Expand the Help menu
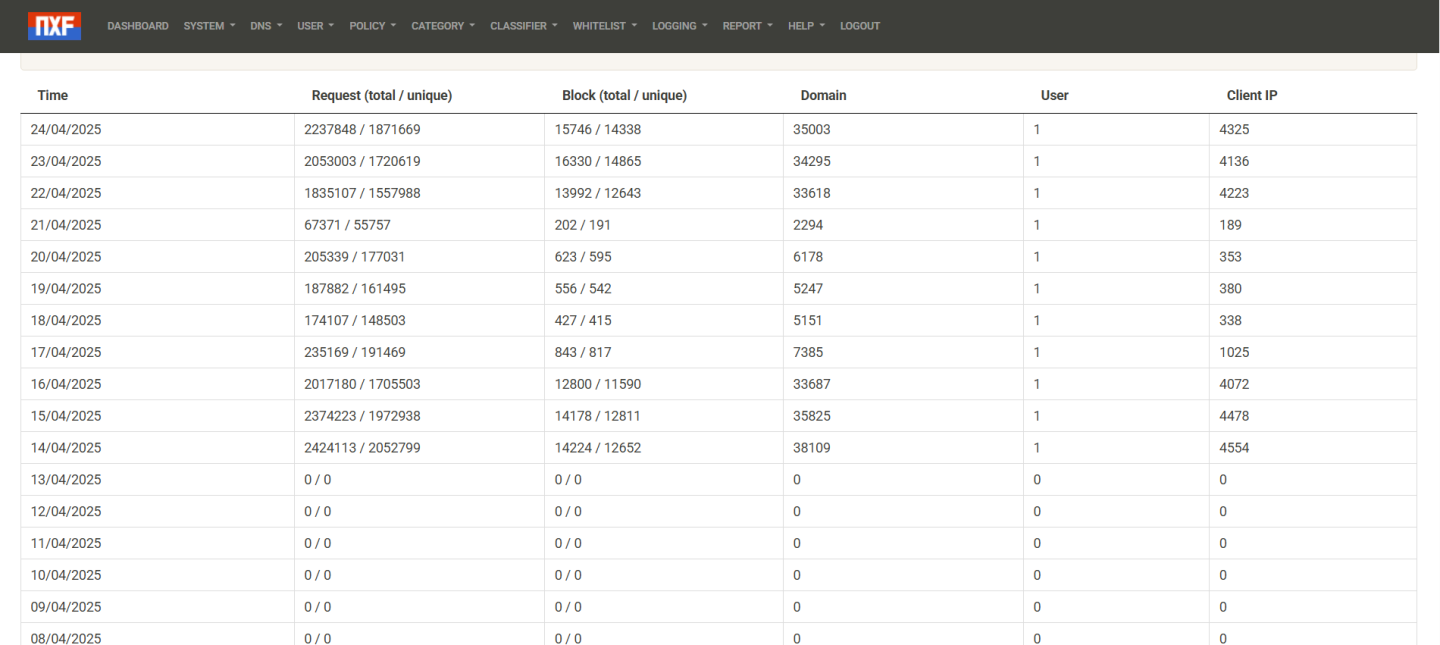The height and width of the screenshot is (645, 1440). click(x=806, y=26)
